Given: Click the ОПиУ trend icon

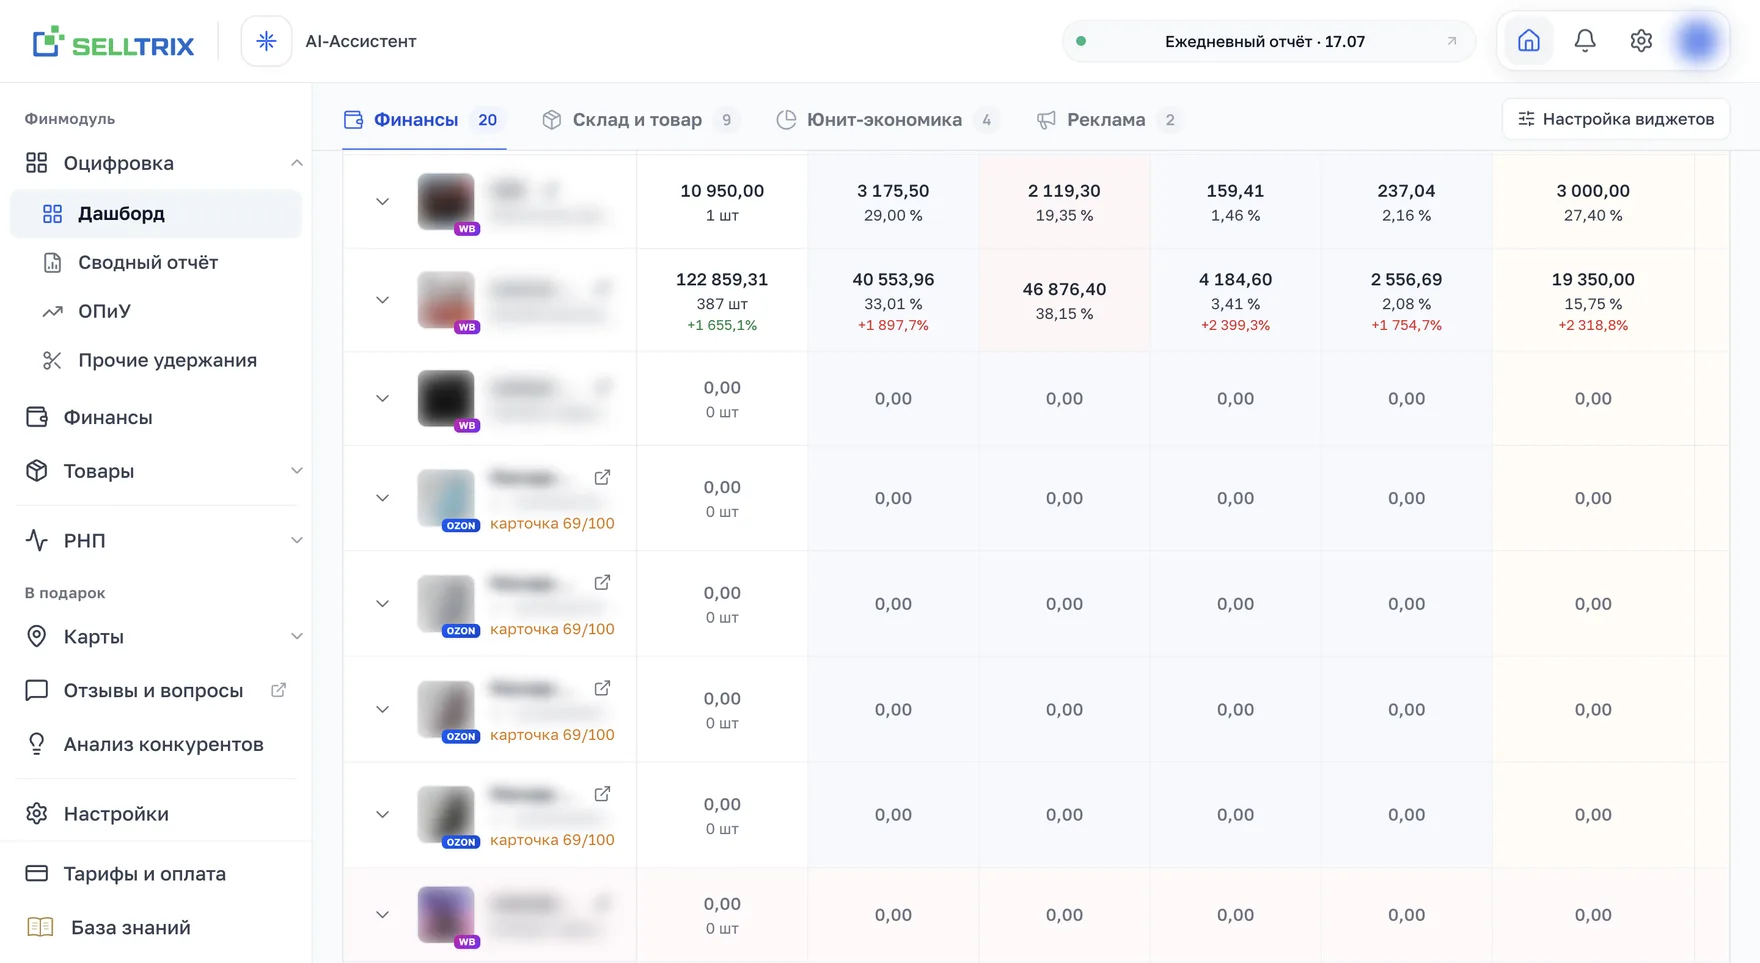Looking at the screenshot, I should (x=52, y=311).
